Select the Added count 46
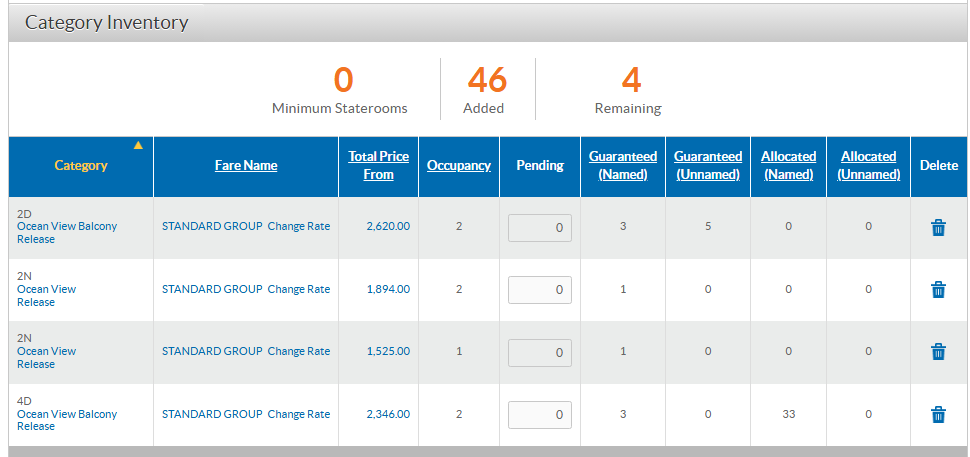The width and height of the screenshot is (970, 457). pos(487,80)
